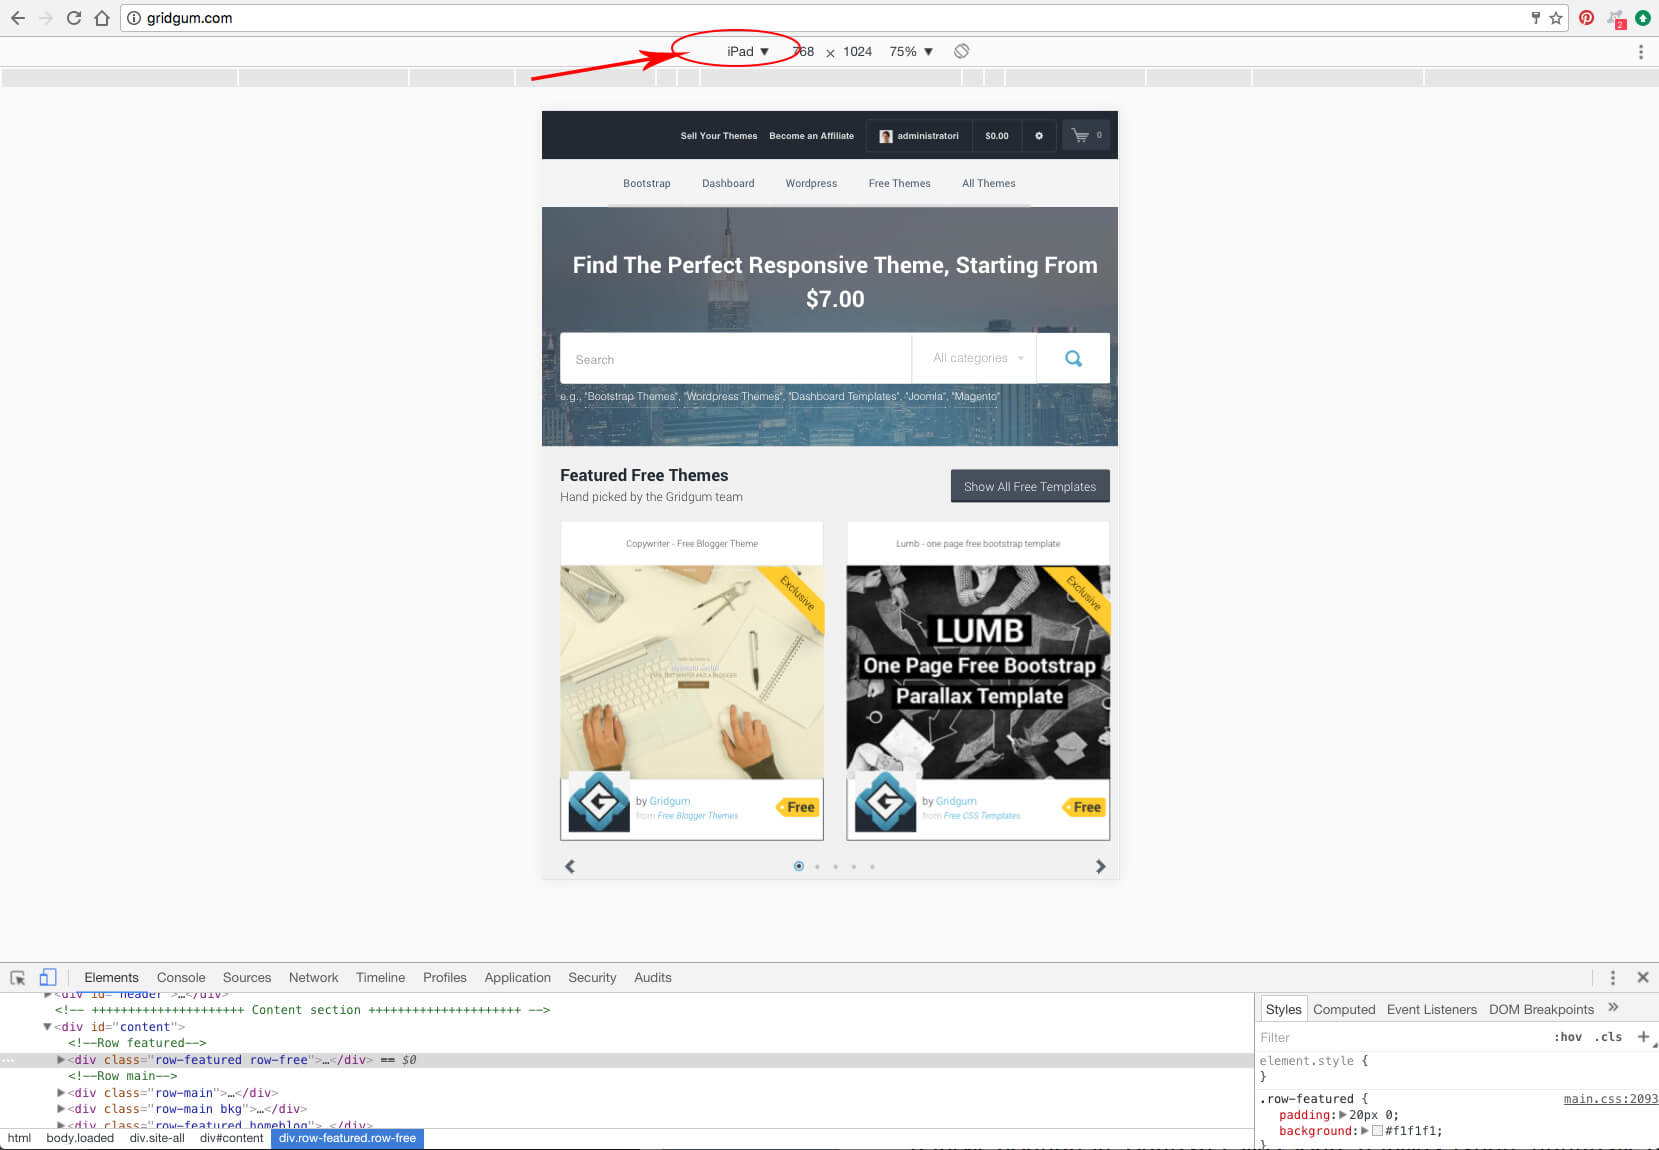Viewport: 1659px width, 1150px height.
Task: Open the Network tab
Action: pos(314,978)
